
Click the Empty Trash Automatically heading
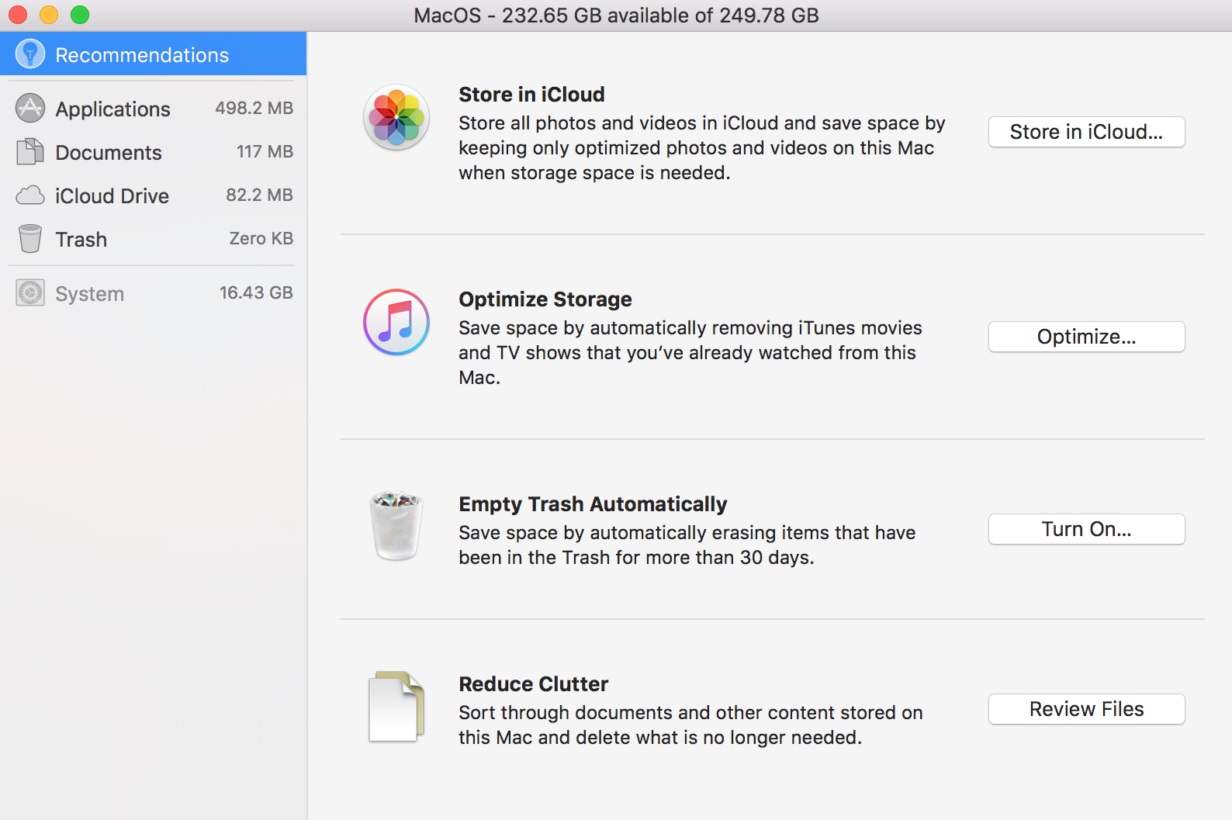point(593,504)
